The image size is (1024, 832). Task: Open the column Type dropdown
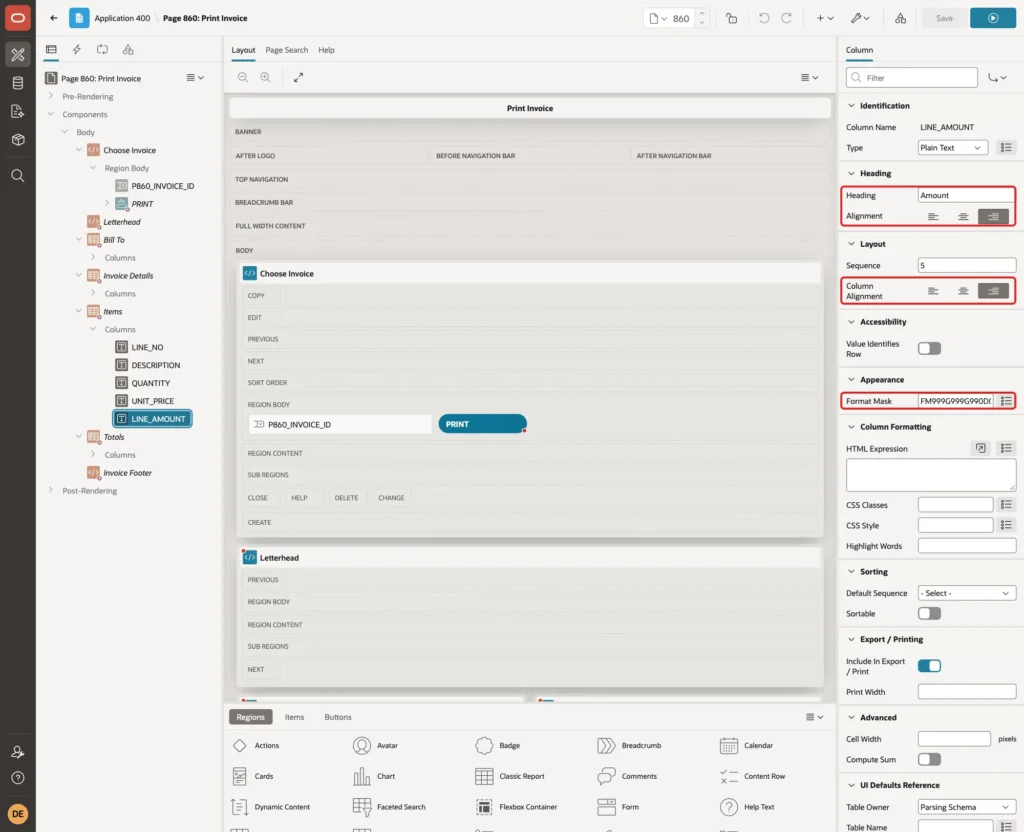coord(952,148)
